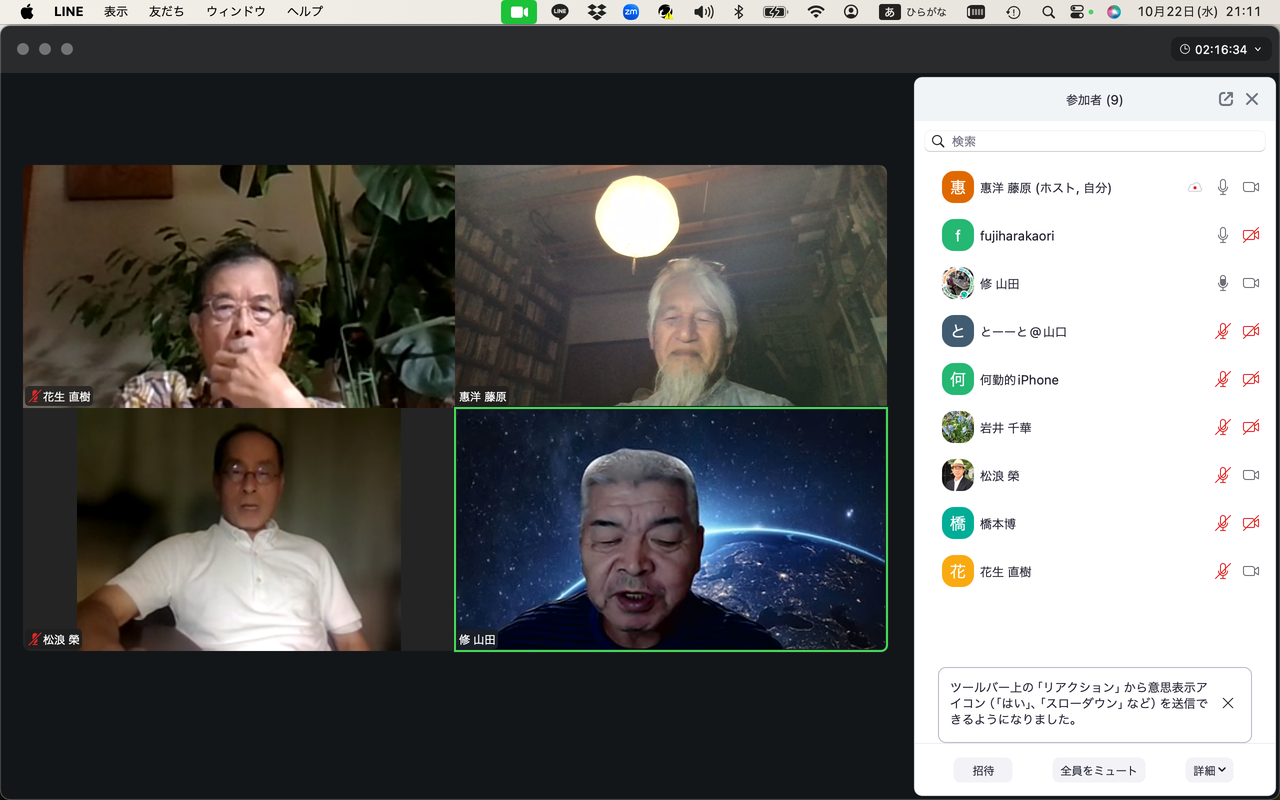
Task: Click the recording indicator beside 惠洋 藤原
Action: tap(1194, 187)
